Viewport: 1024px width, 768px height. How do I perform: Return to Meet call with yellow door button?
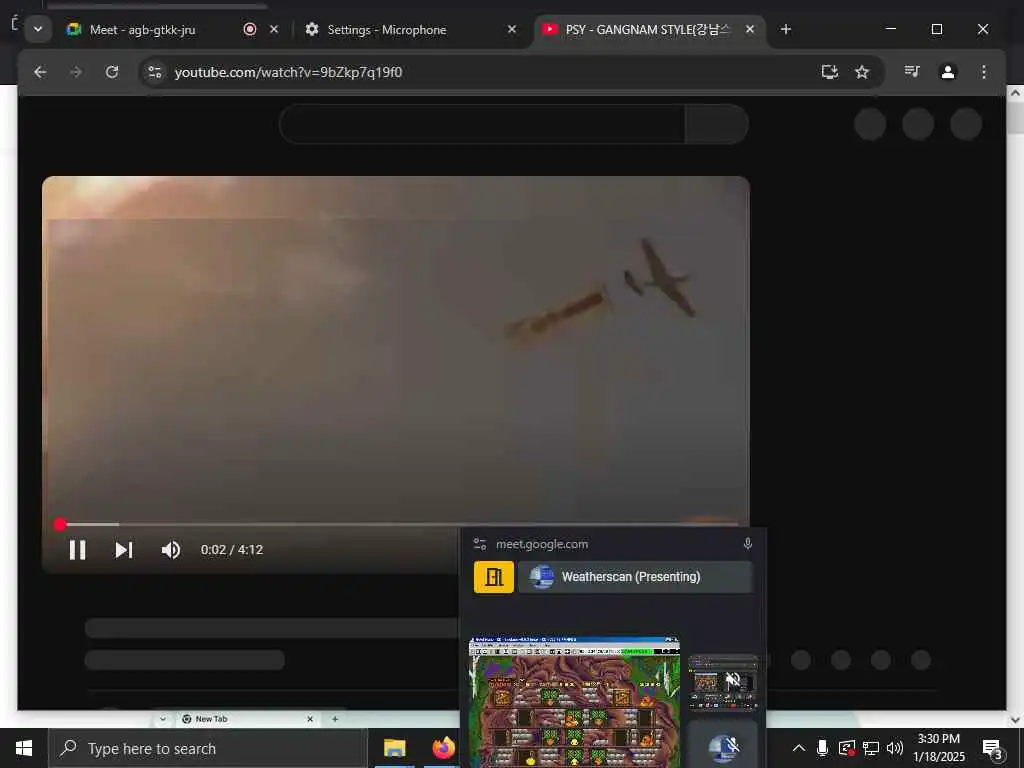[x=494, y=577]
